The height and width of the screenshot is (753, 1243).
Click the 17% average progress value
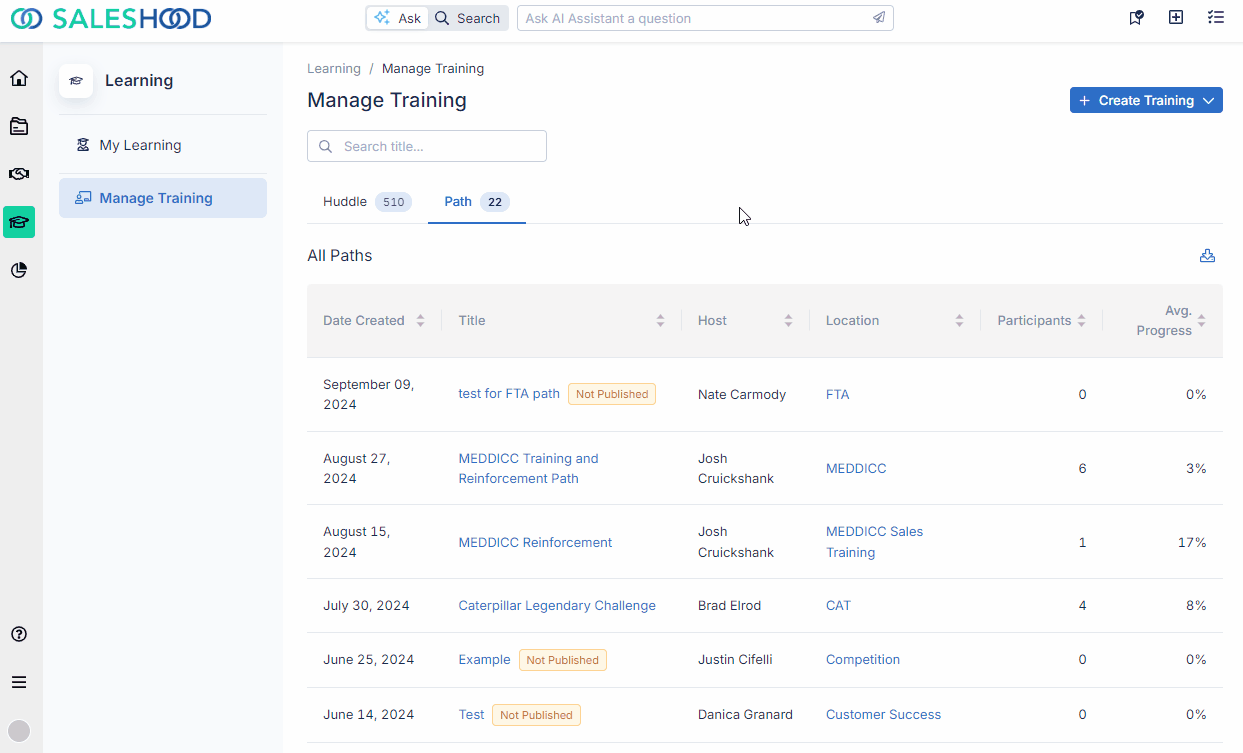pyautogui.click(x=1192, y=542)
